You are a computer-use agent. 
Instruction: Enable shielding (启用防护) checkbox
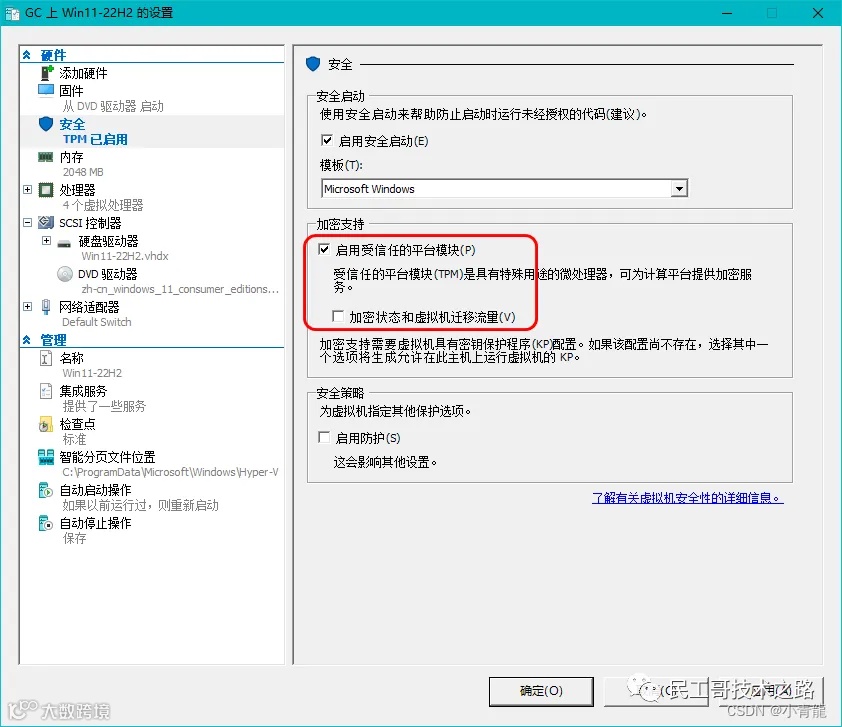coord(324,438)
